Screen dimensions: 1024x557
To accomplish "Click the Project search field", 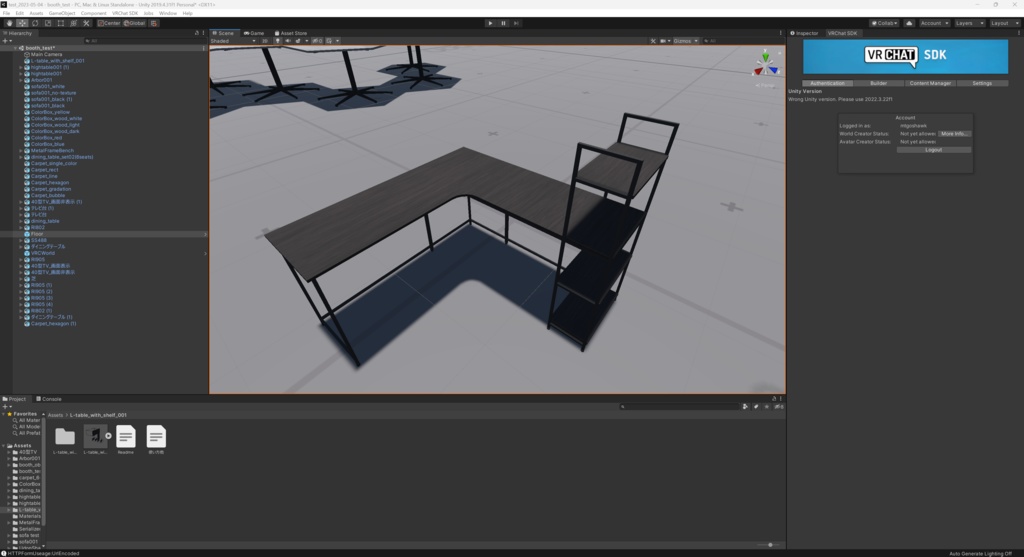I will click(679, 406).
